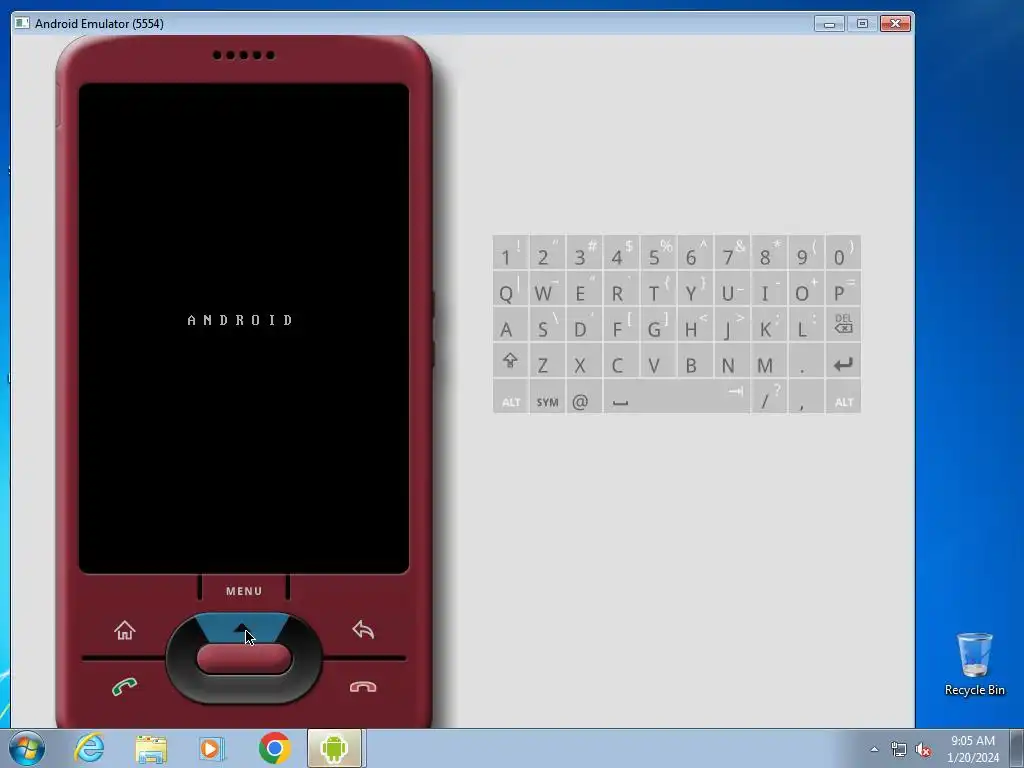This screenshot has width=1024, height=768.
Task: Tap the Home button on the phone
Action: coord(124,630)
